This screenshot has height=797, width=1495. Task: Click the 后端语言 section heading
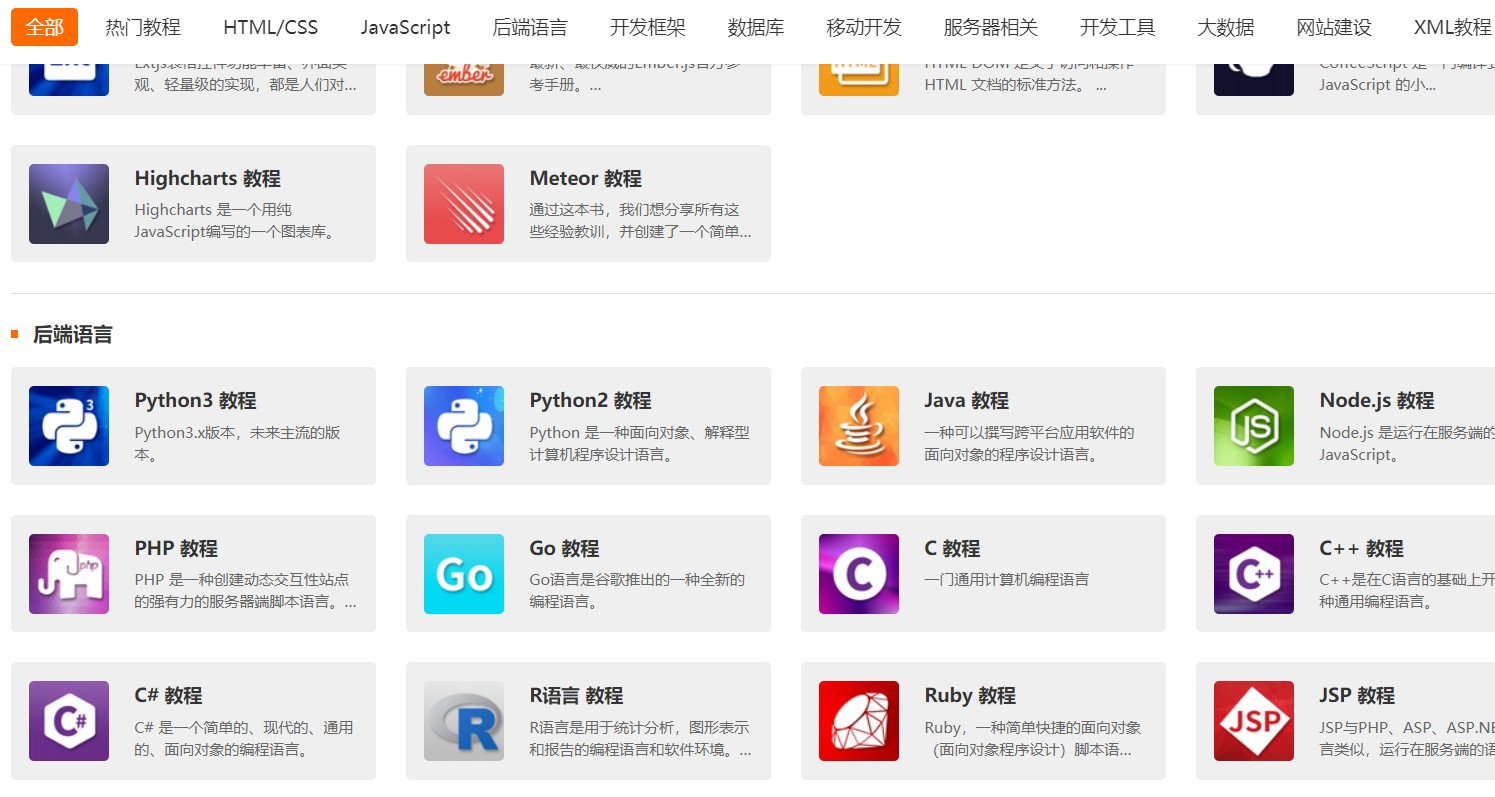(x=73, y=335)
